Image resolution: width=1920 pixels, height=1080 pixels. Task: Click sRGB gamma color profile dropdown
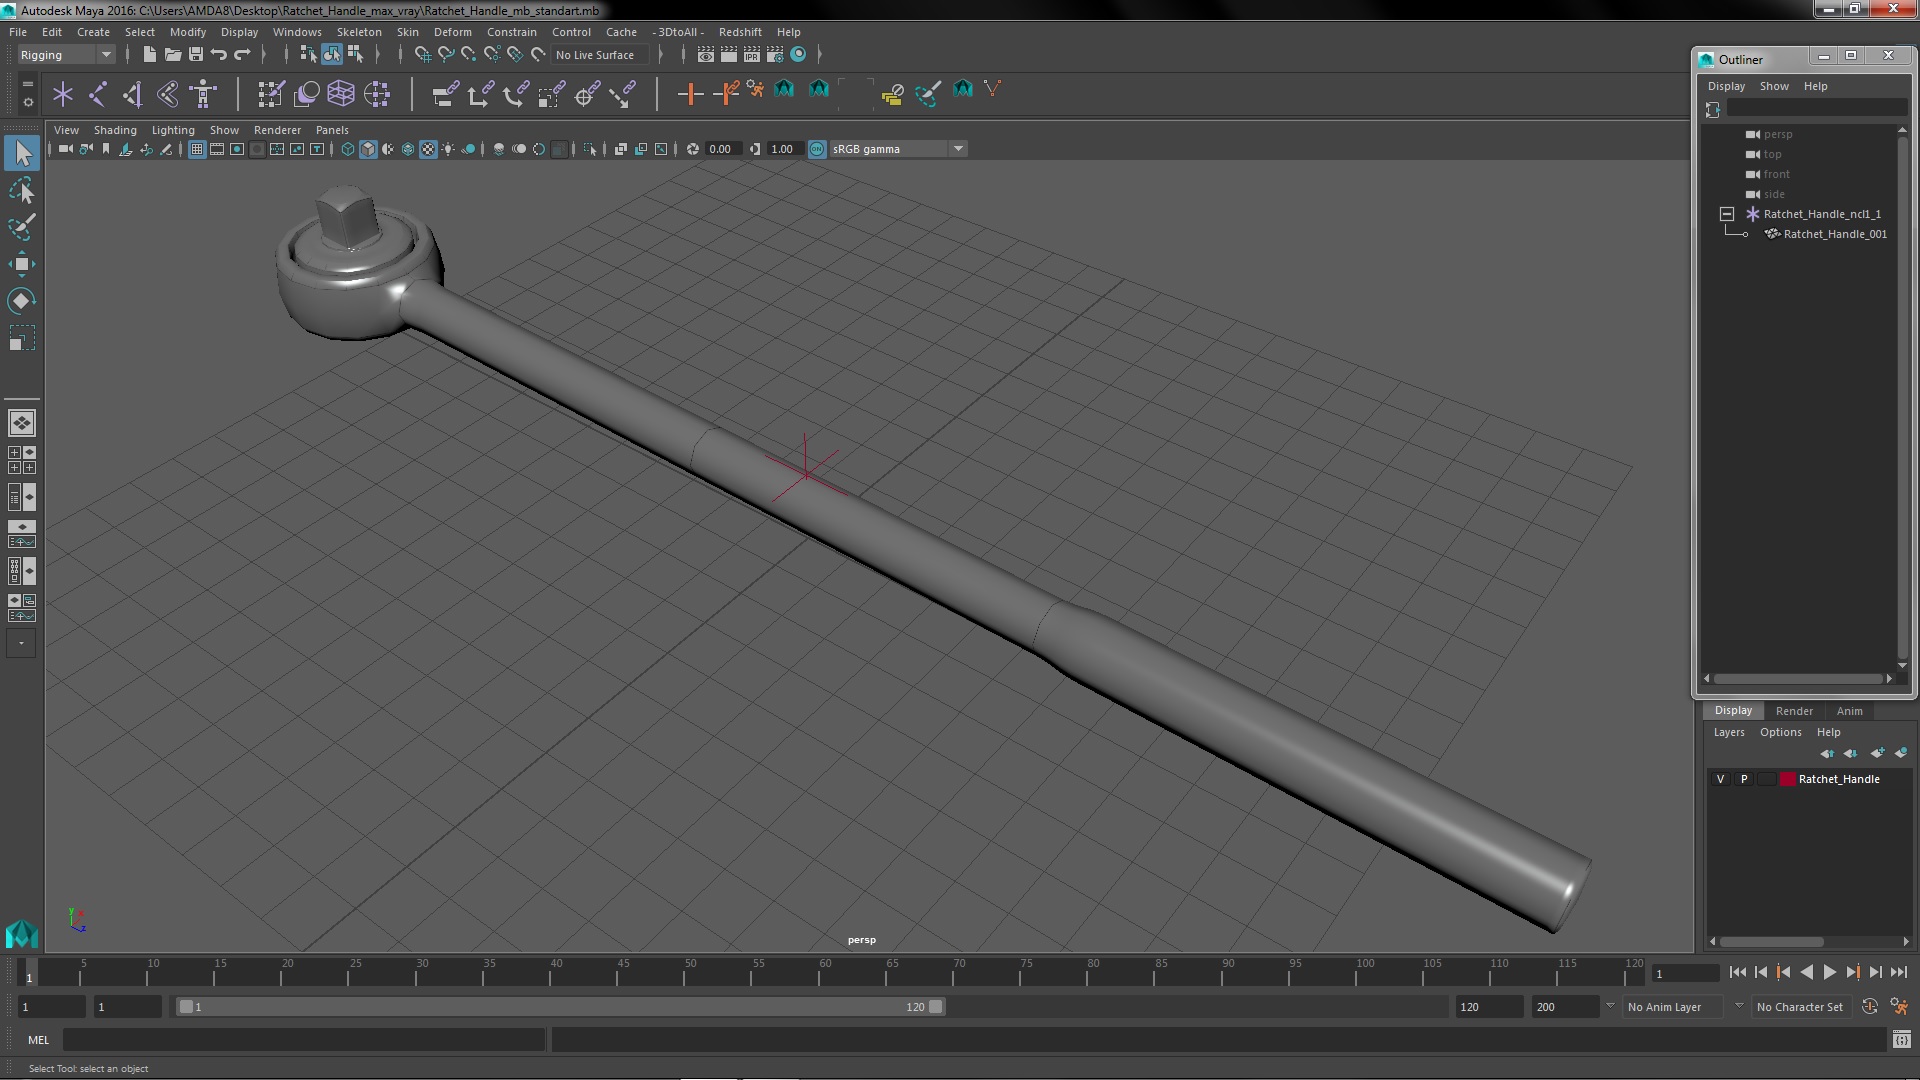tap(889, 148)
